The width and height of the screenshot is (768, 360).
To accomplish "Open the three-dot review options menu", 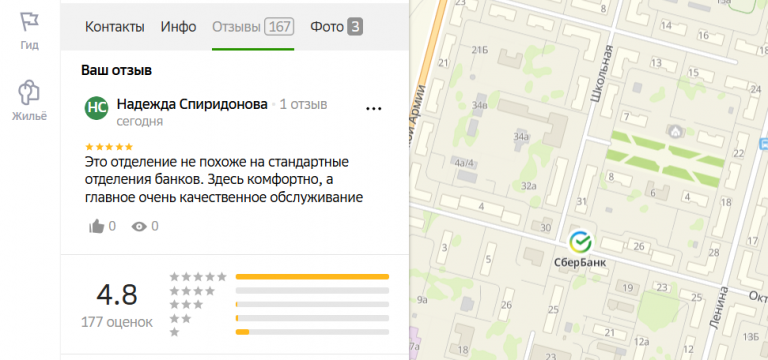I will pos(374,109).
